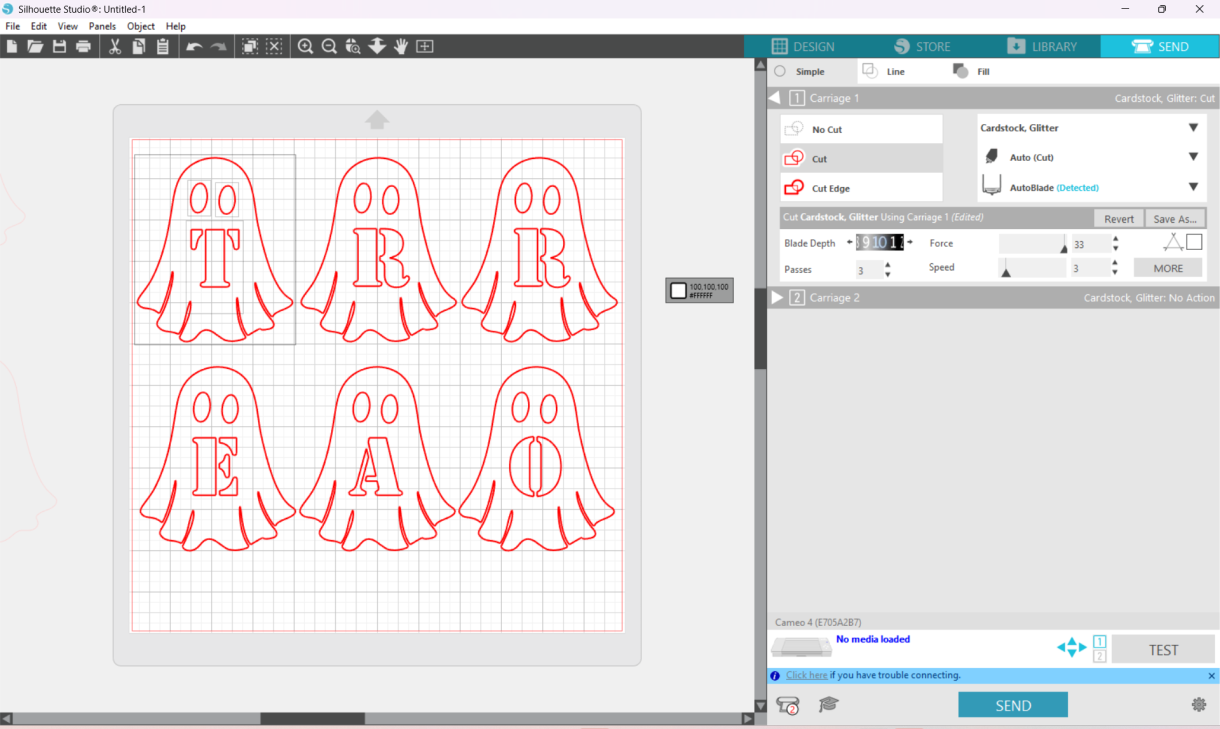Select carriage 2 indicator box near TEST

coord(1099,656)
